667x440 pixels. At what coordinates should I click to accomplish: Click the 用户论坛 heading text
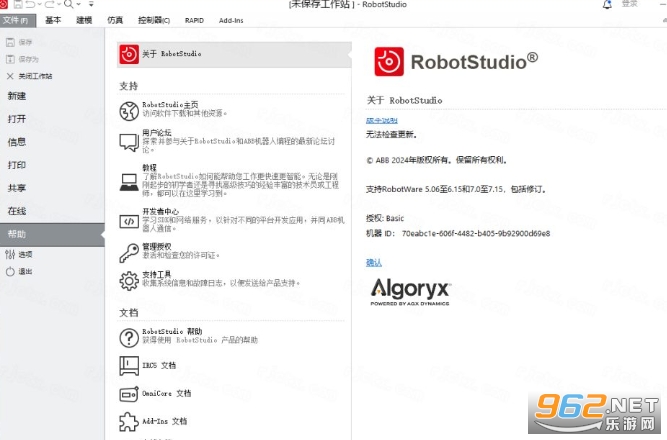click(157, 133)
